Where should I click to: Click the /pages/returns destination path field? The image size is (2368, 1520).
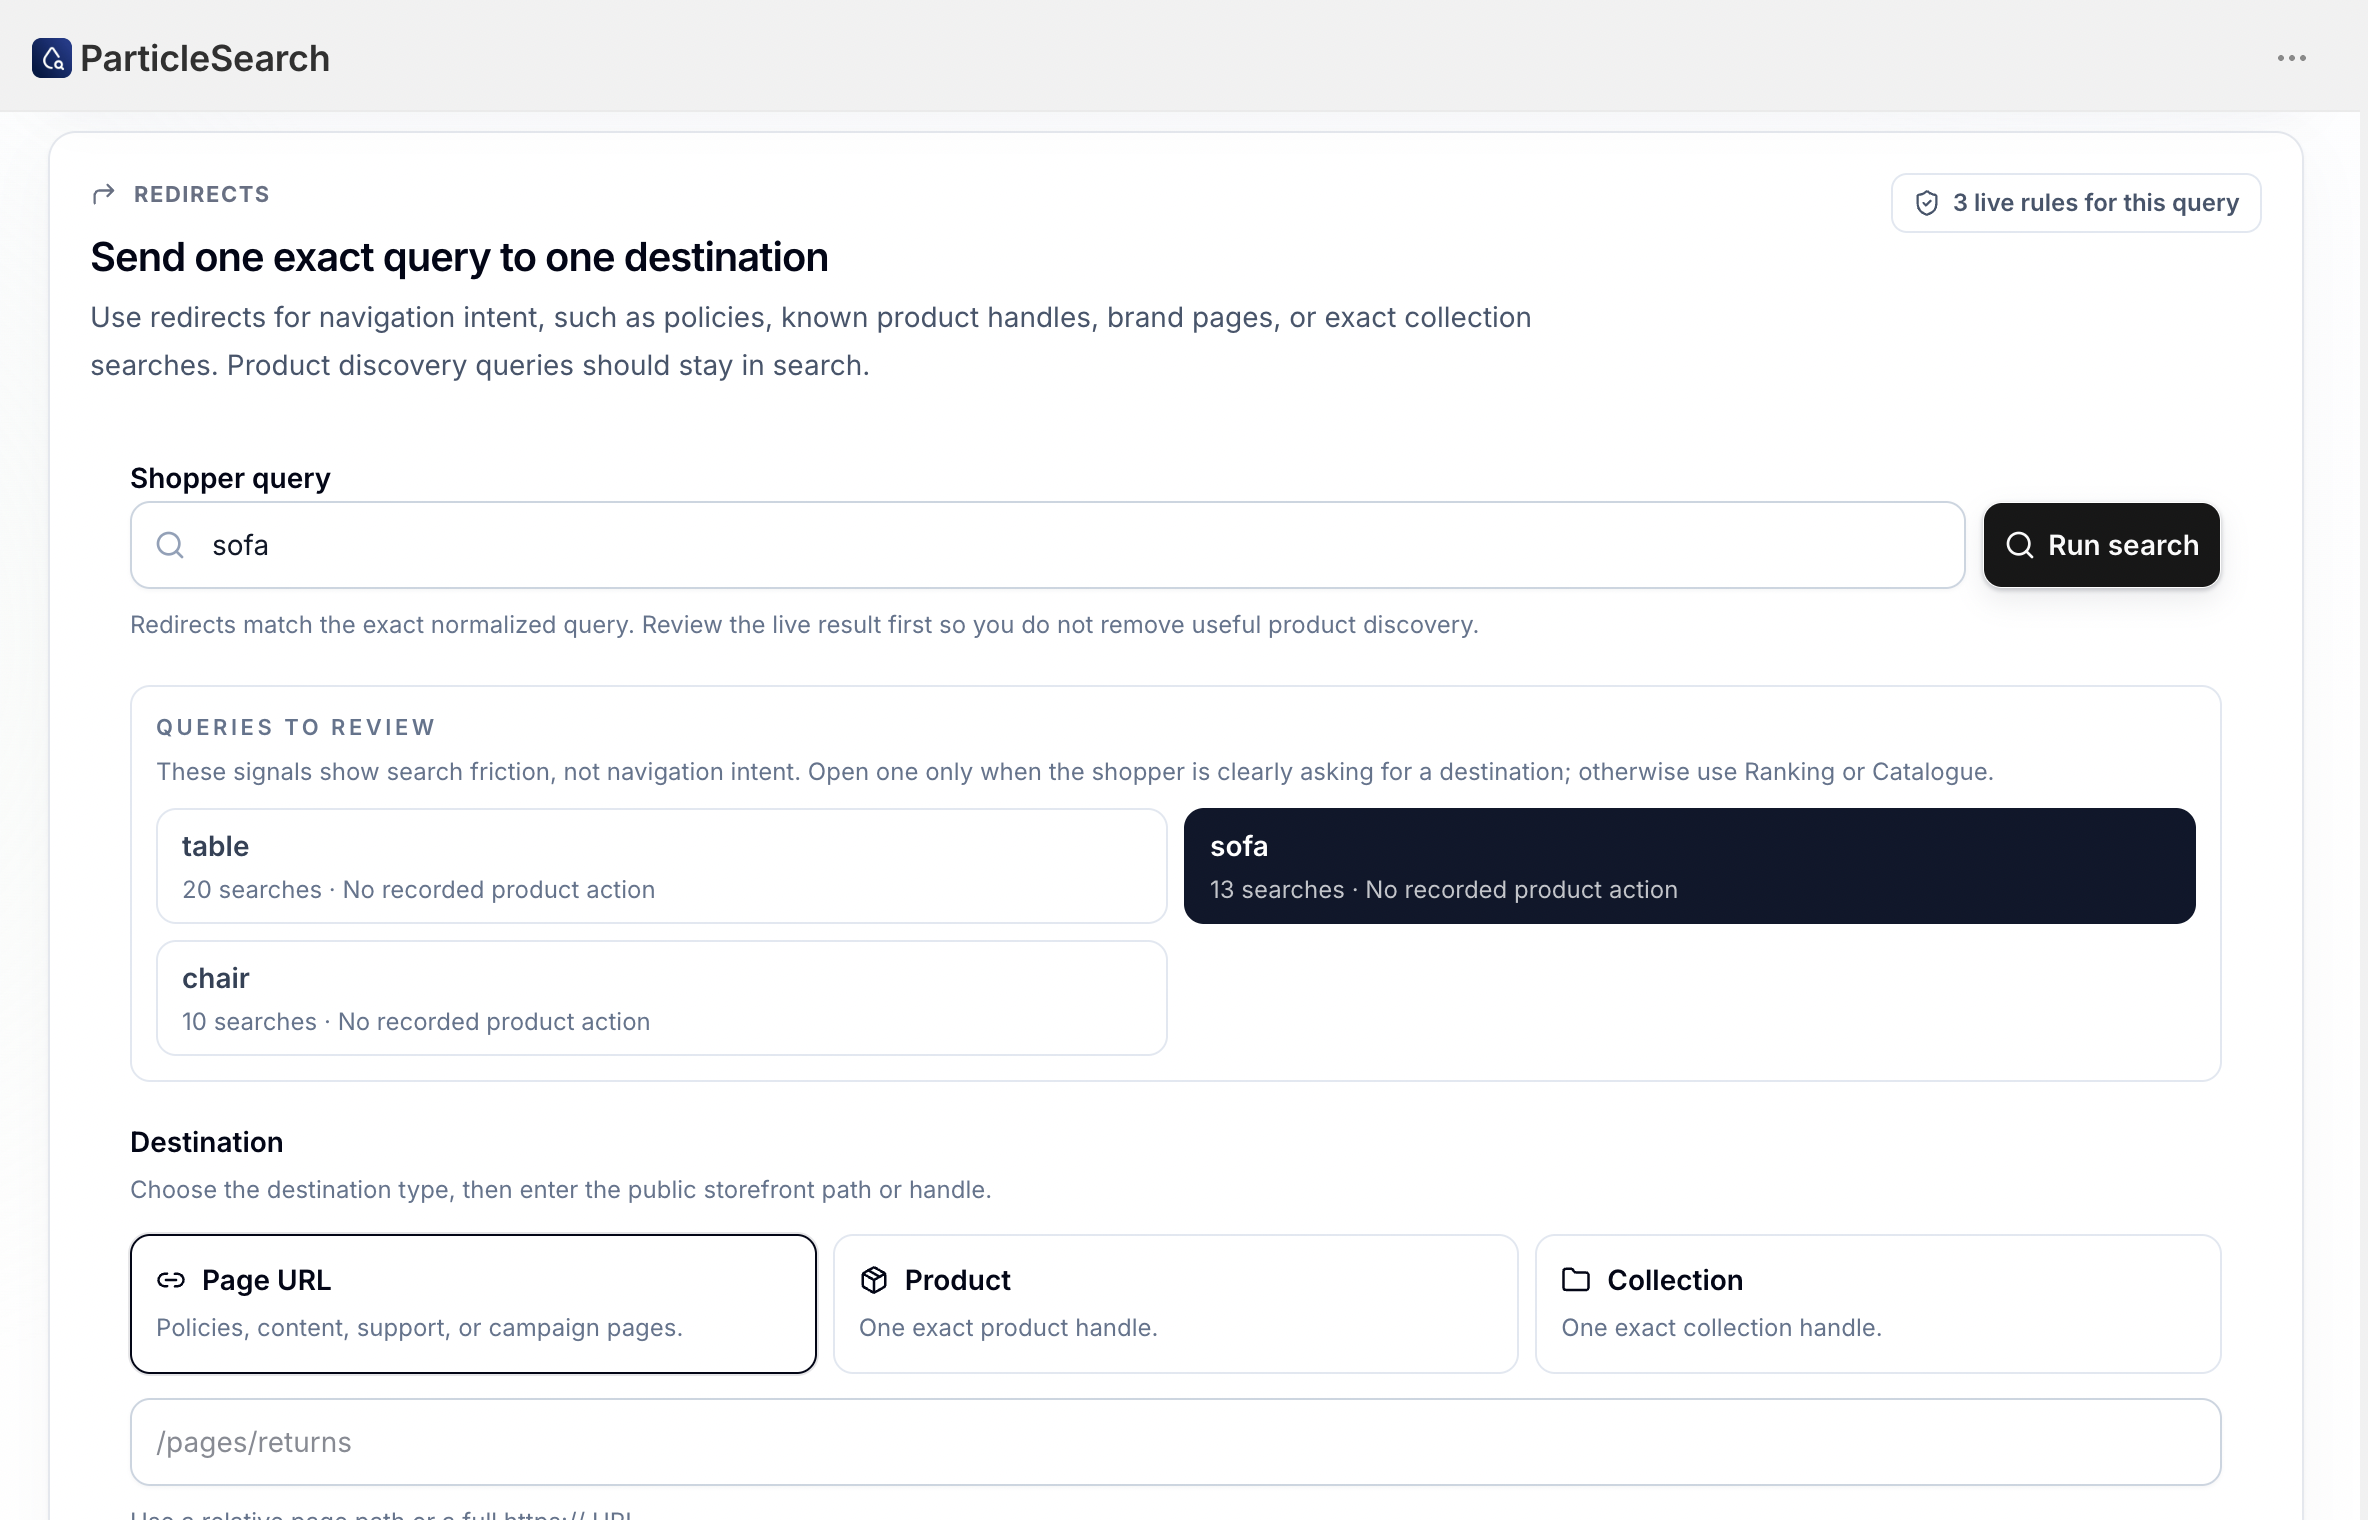[1176, 1442]
